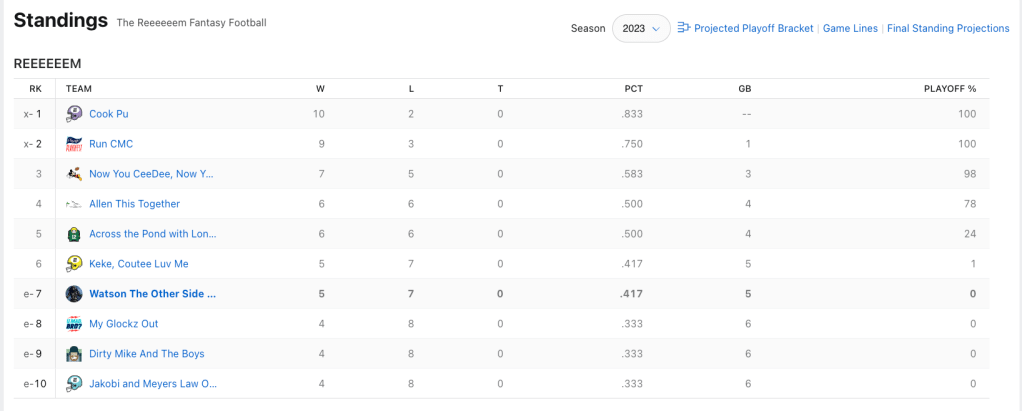The image size is (1022, 411).
Task: Open Projected Playoff Bracket link
Action: pos(753,29)
